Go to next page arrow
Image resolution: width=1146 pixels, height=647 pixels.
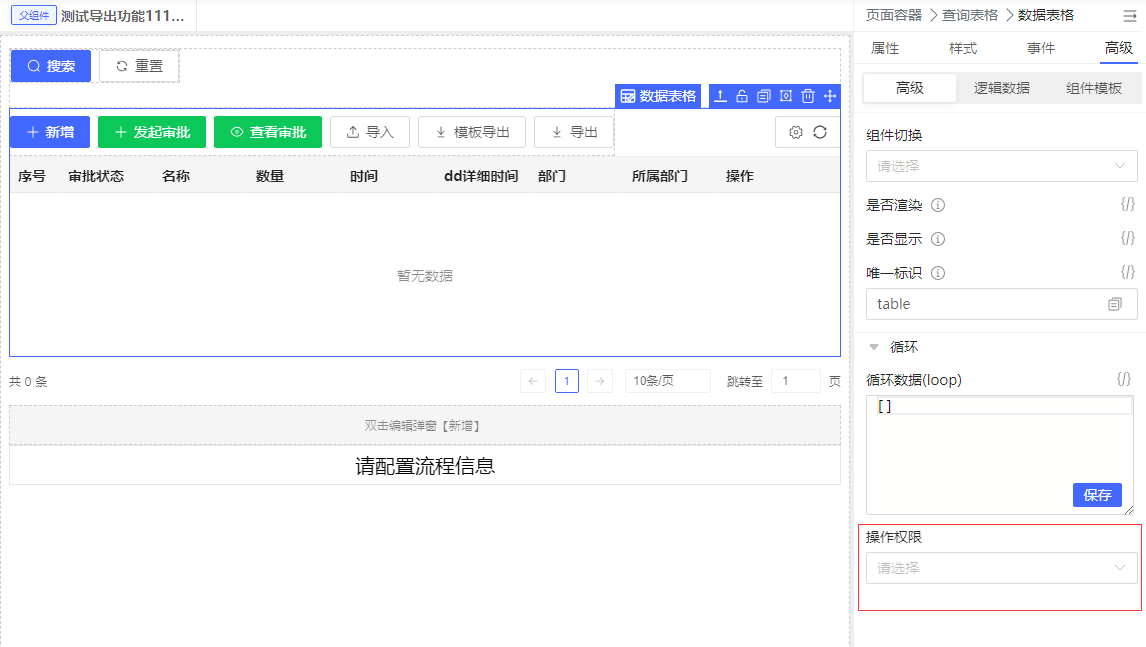[600, 381]
